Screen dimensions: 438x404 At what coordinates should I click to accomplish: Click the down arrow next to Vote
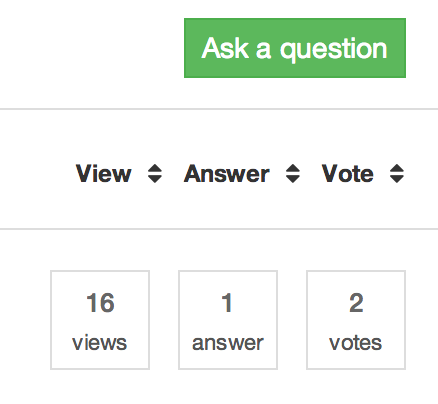point(397,179)
